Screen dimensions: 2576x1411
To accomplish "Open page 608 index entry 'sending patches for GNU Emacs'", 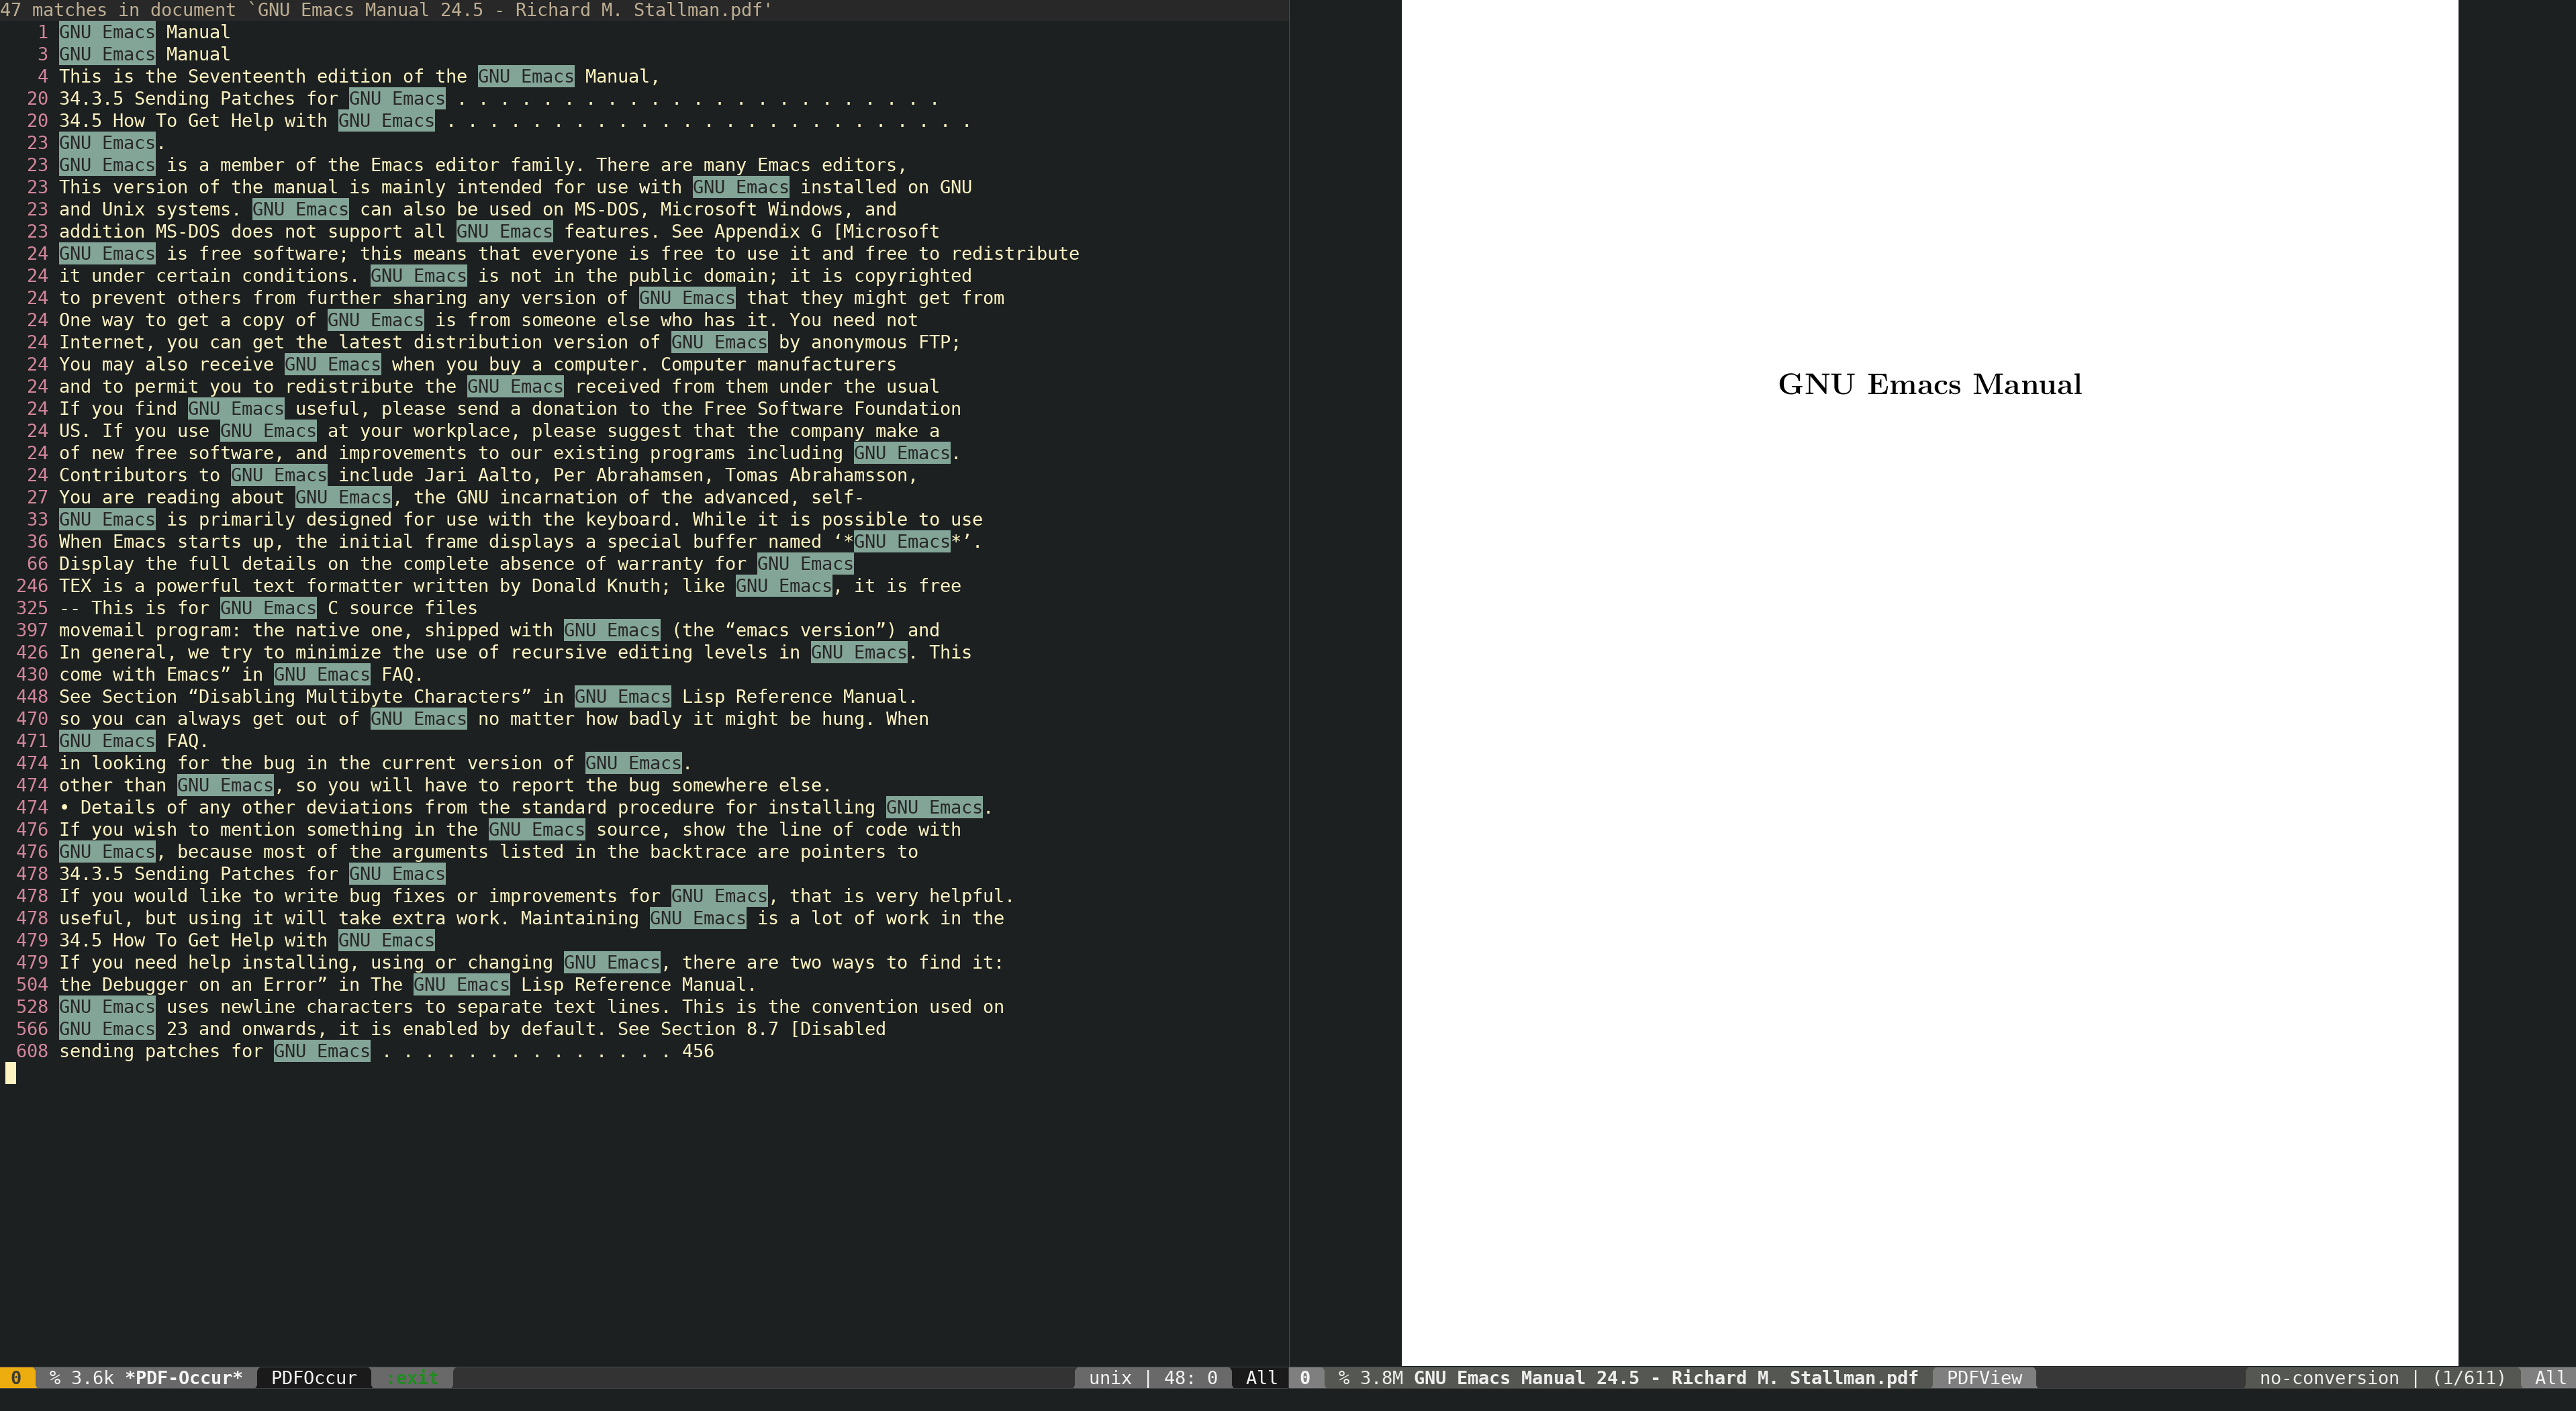I will [386, 1051].
